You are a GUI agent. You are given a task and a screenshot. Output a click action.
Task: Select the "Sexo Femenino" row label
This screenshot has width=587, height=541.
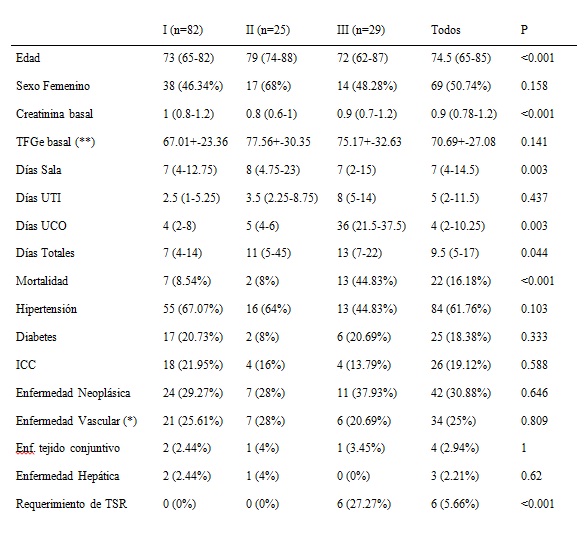pyautogui.click(x=53, y=86)
